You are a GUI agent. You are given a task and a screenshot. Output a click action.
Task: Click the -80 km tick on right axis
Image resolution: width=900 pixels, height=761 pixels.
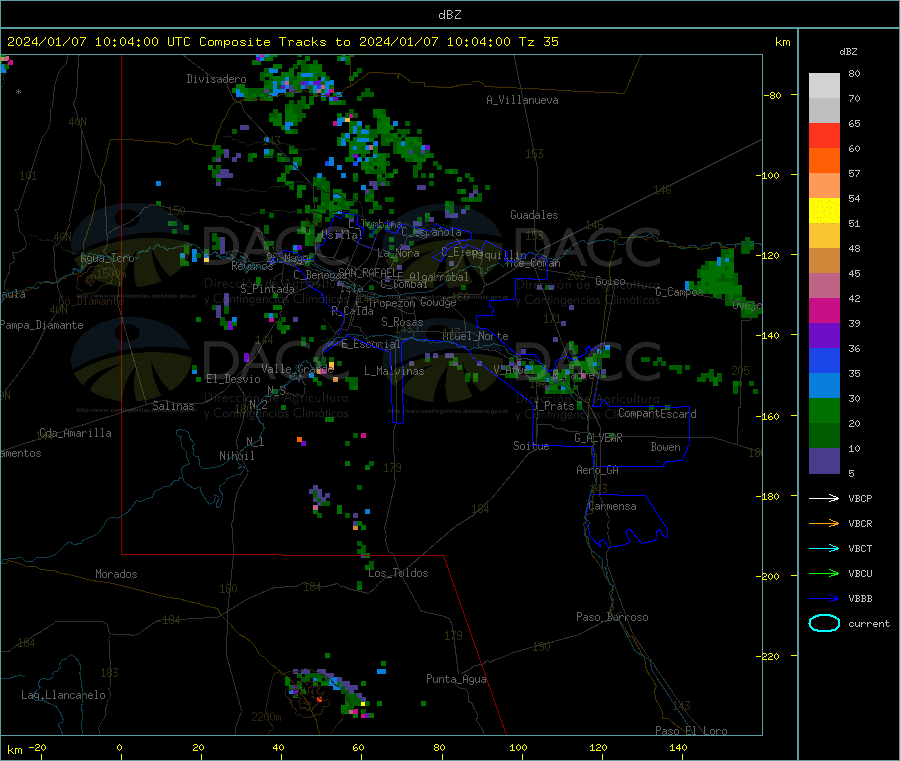773,95
